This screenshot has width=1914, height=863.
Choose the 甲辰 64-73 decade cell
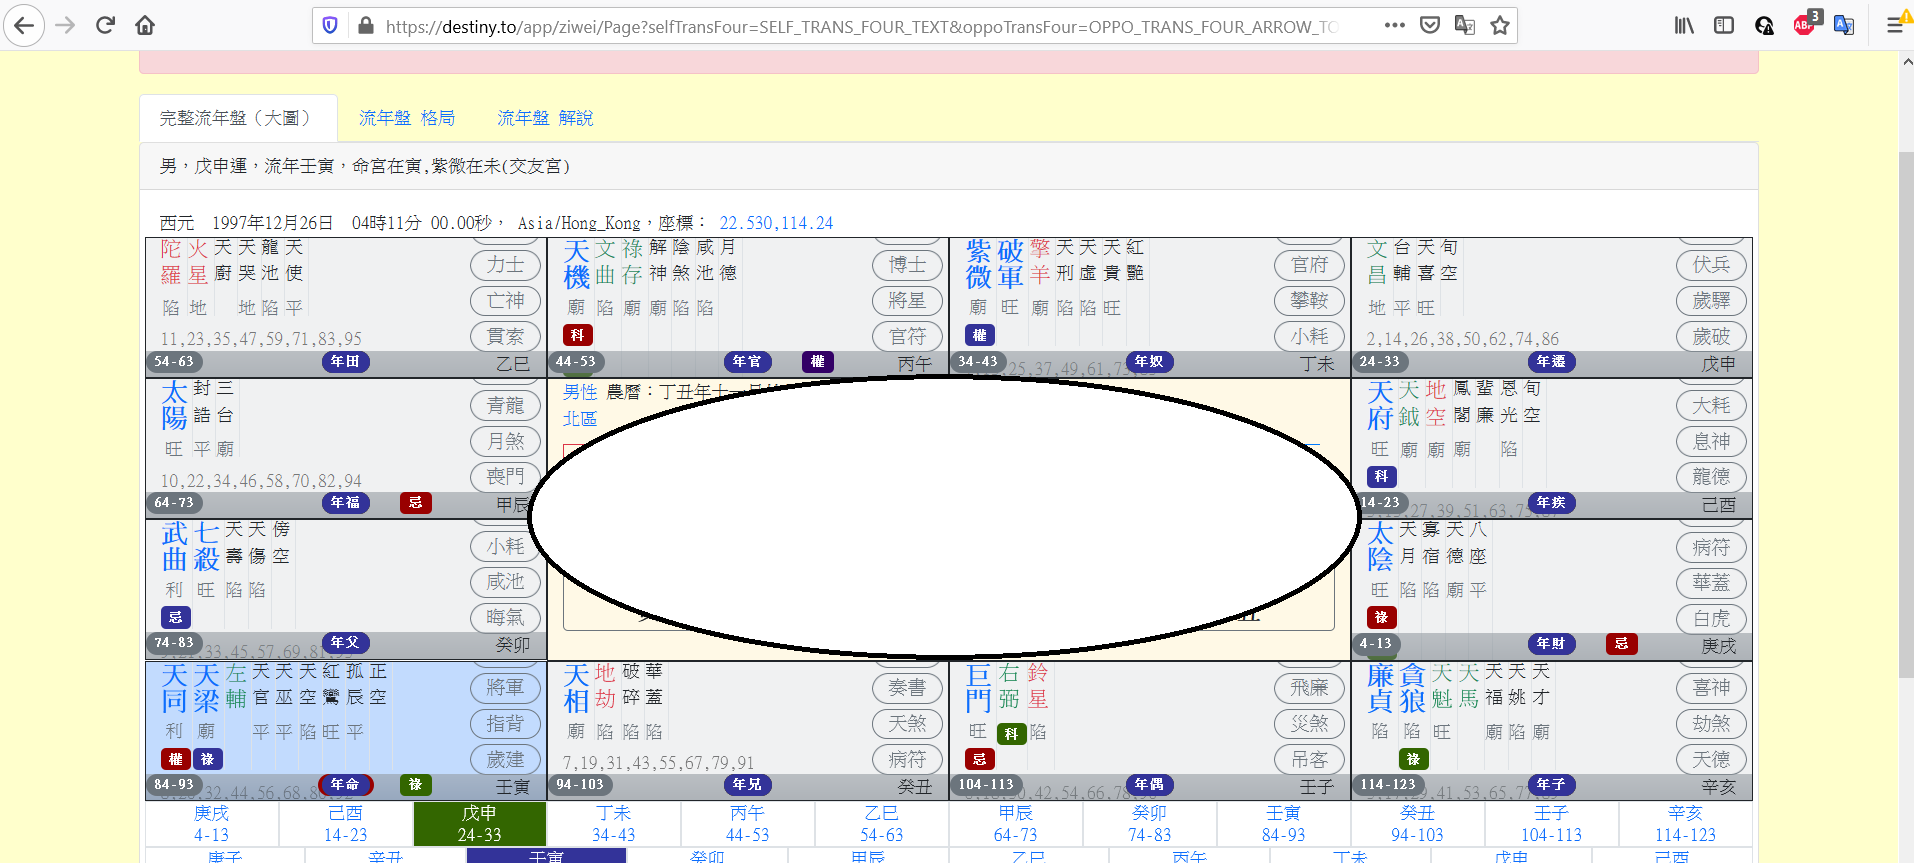point(1015,824)
